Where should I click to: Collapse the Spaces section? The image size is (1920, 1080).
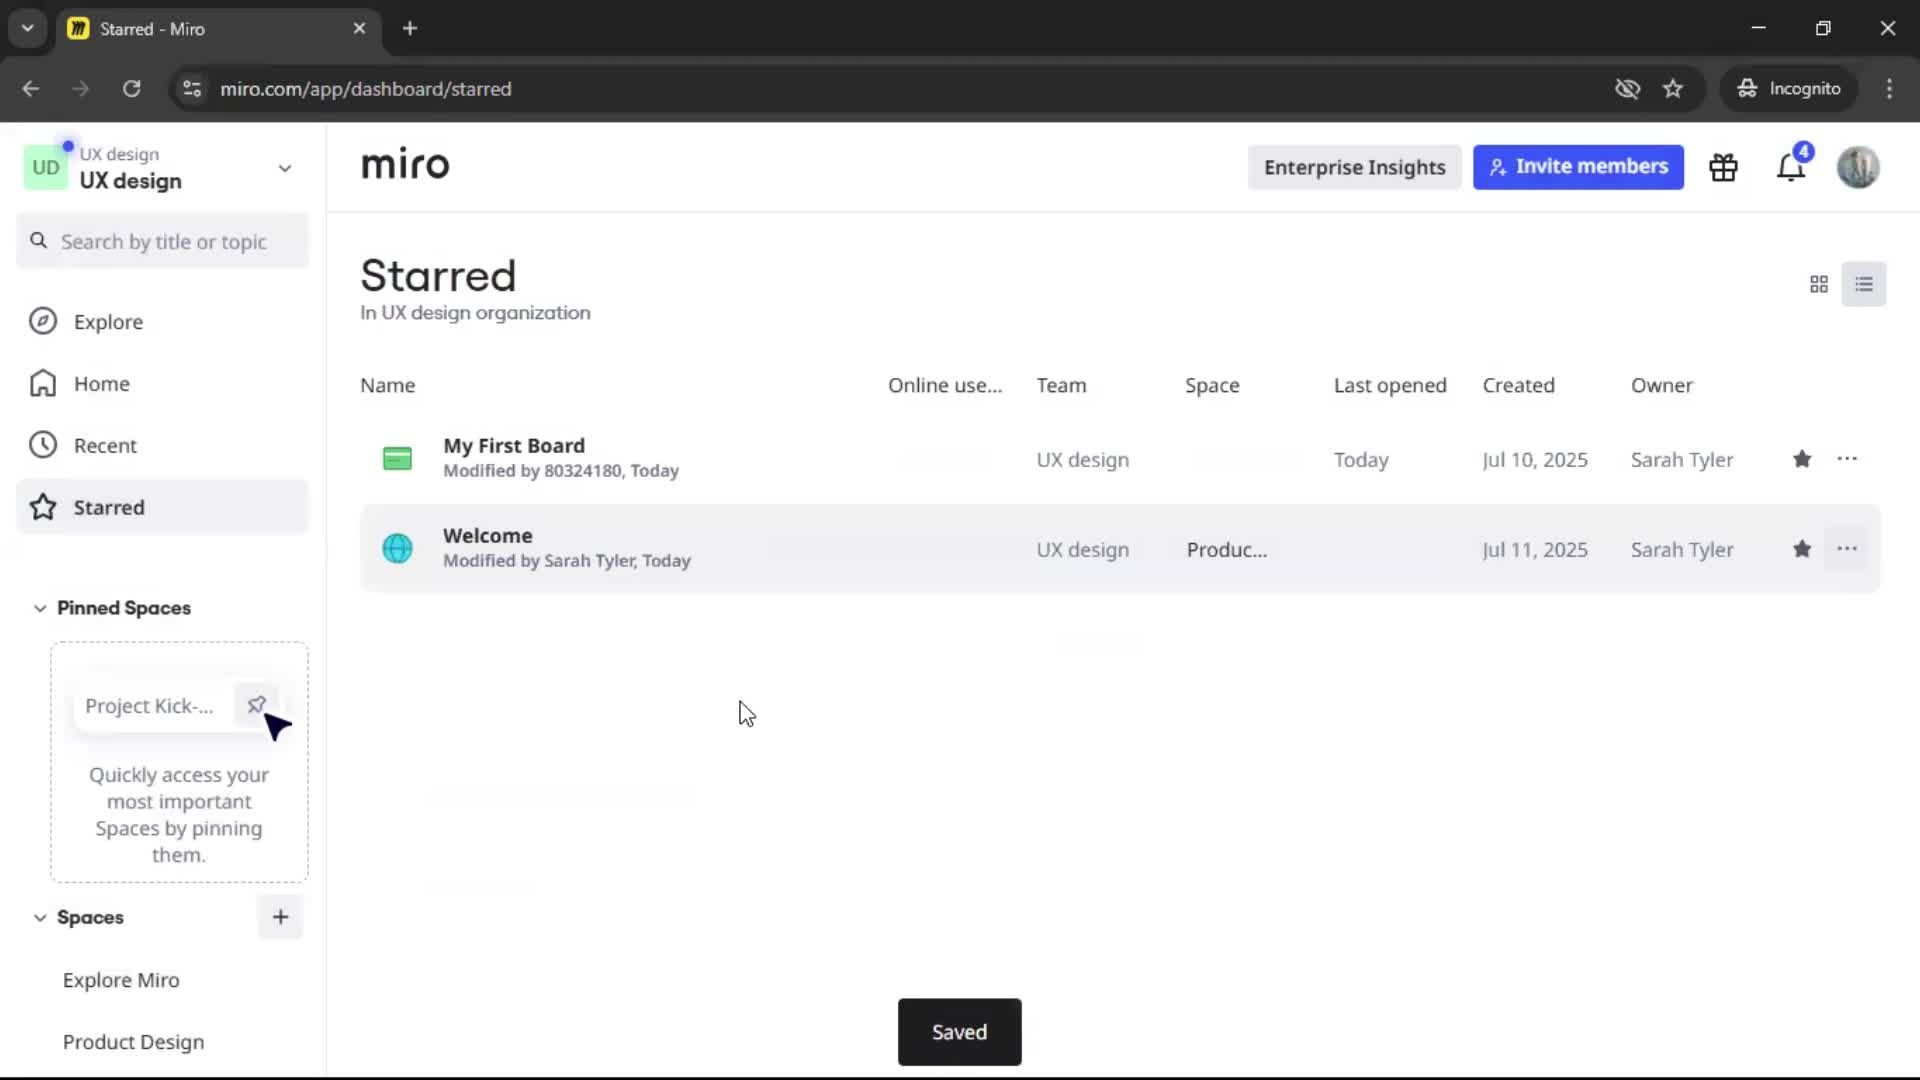point(40,917)
